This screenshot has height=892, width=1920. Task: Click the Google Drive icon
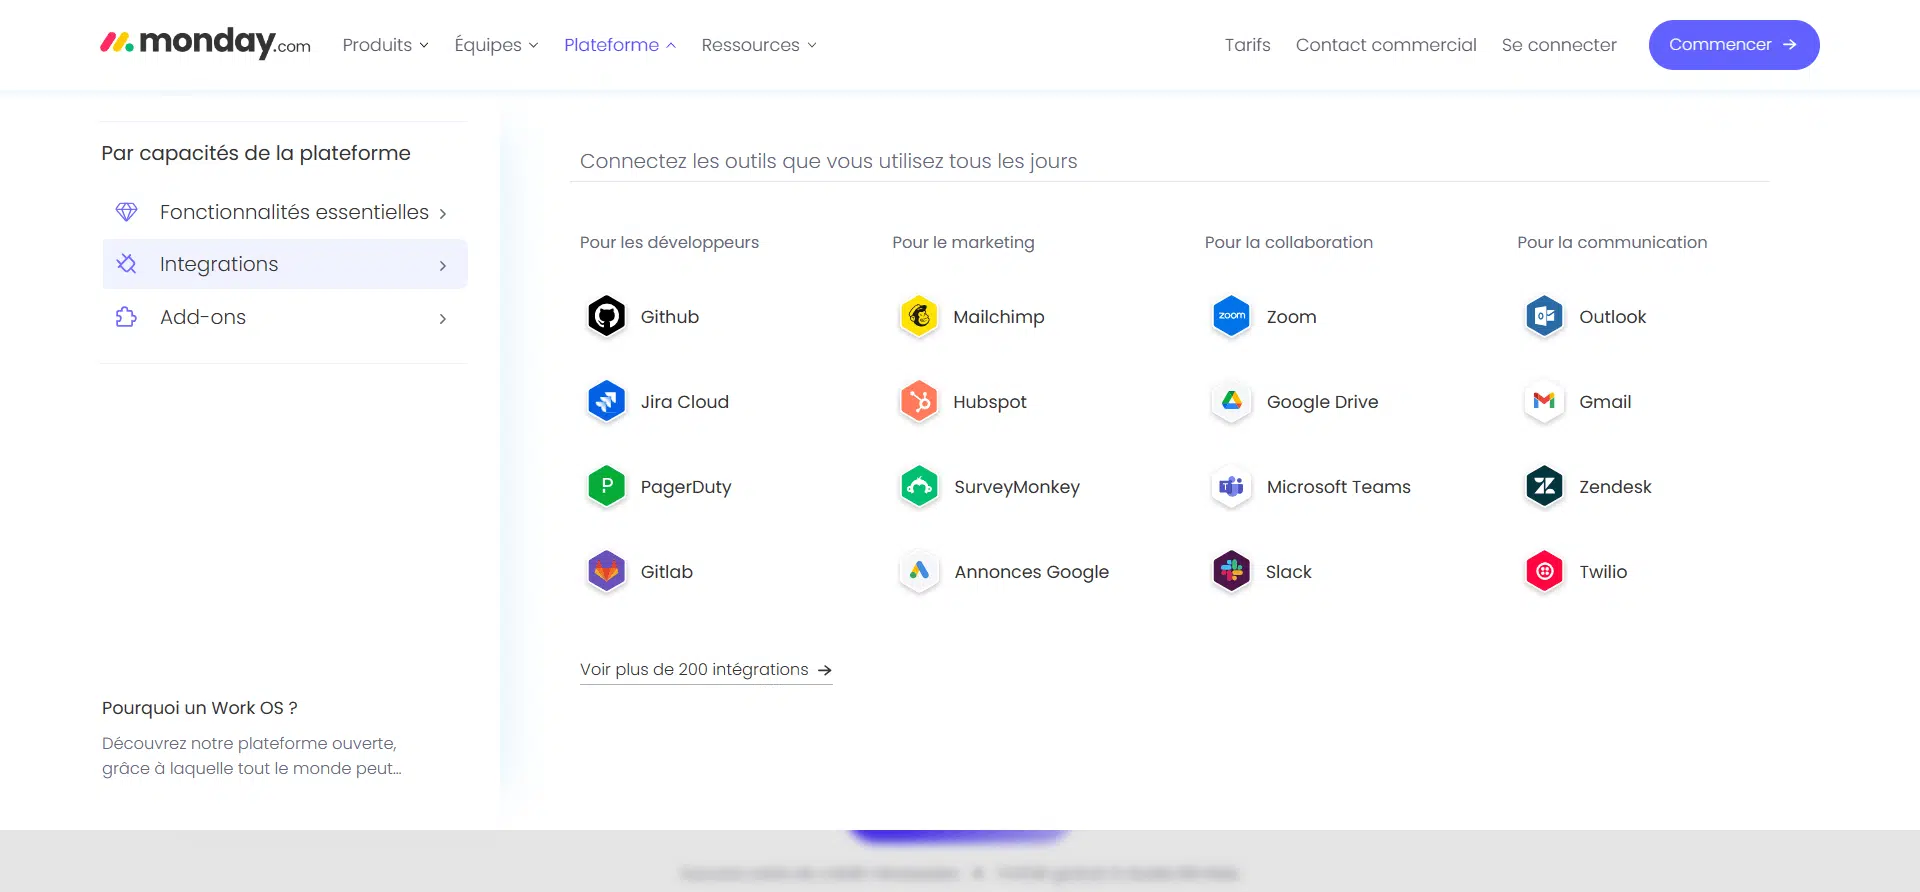click(x=1231, y=402)
